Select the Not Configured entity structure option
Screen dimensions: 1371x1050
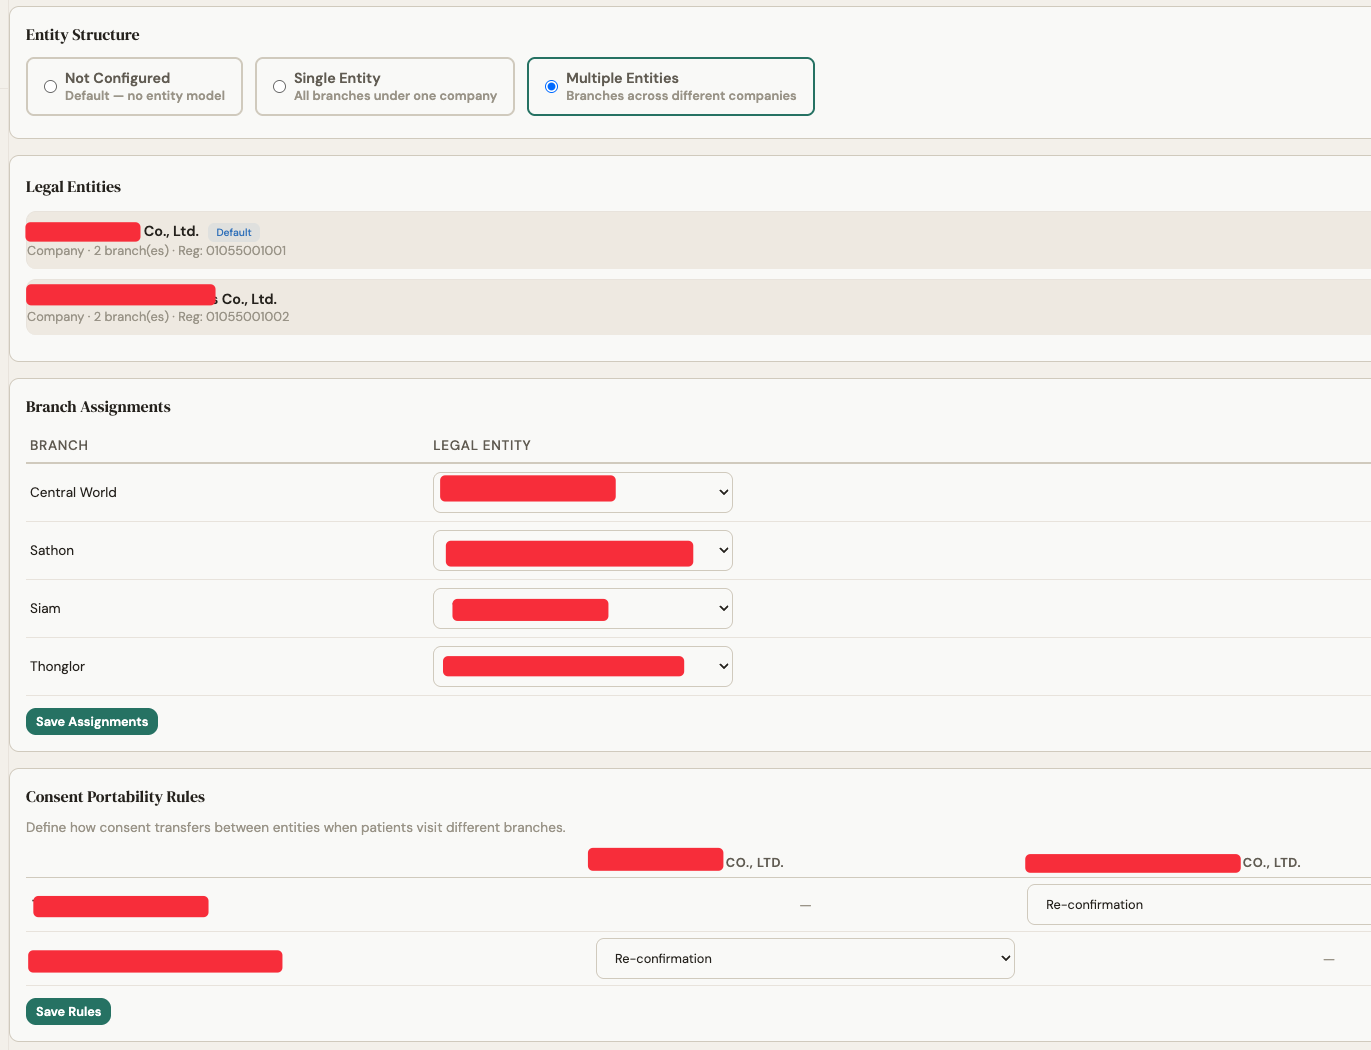(50, 86)
